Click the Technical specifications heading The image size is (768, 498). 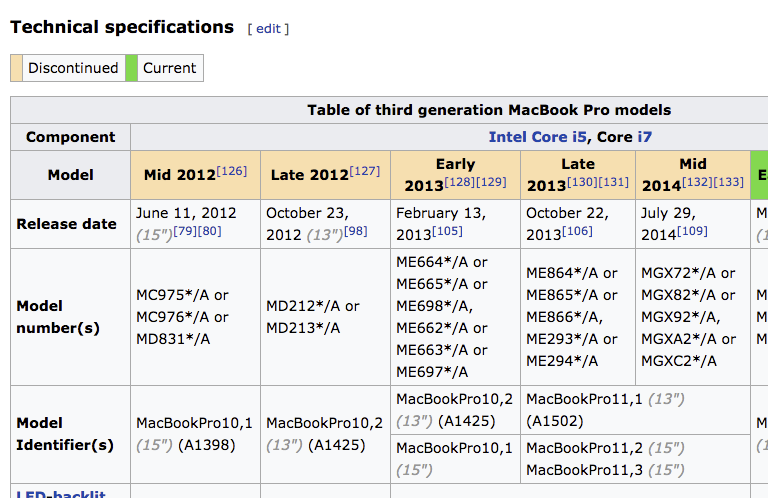click(x=122, y=27)
